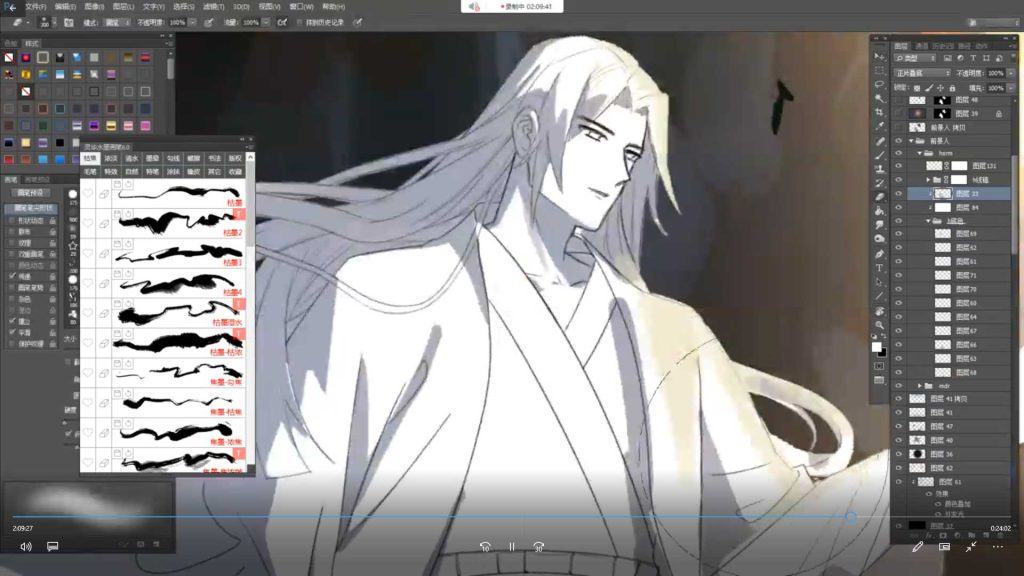Select the Zoom magnifier tool
Image resolution: width=1024 pixels, height=576 pixels.
(x=879, y=325)
